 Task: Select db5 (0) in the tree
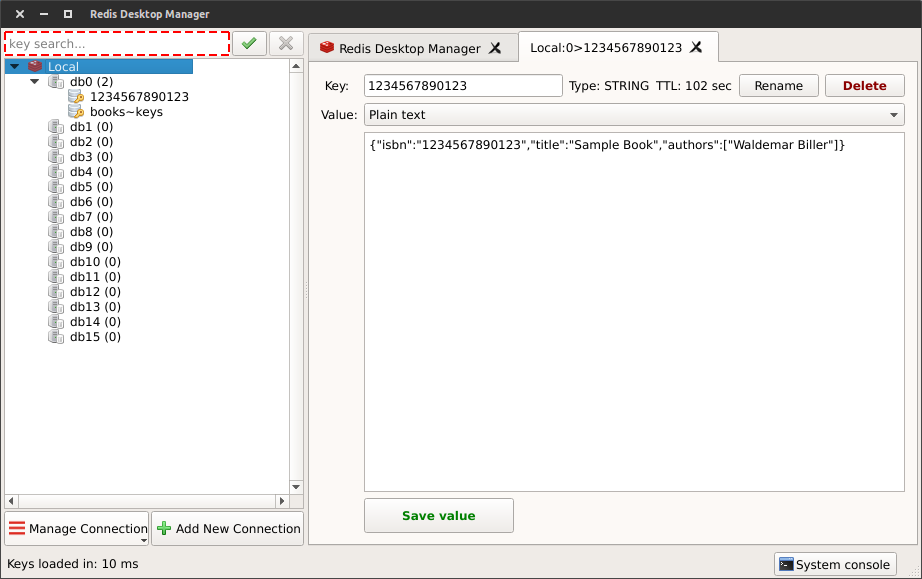point(91,187)
